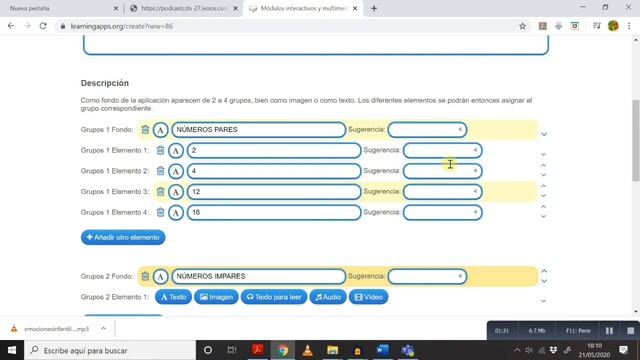Viewport: 640px width, 360px height.
Task: Bookmark this page with the star icon
Action: (522, 26)
